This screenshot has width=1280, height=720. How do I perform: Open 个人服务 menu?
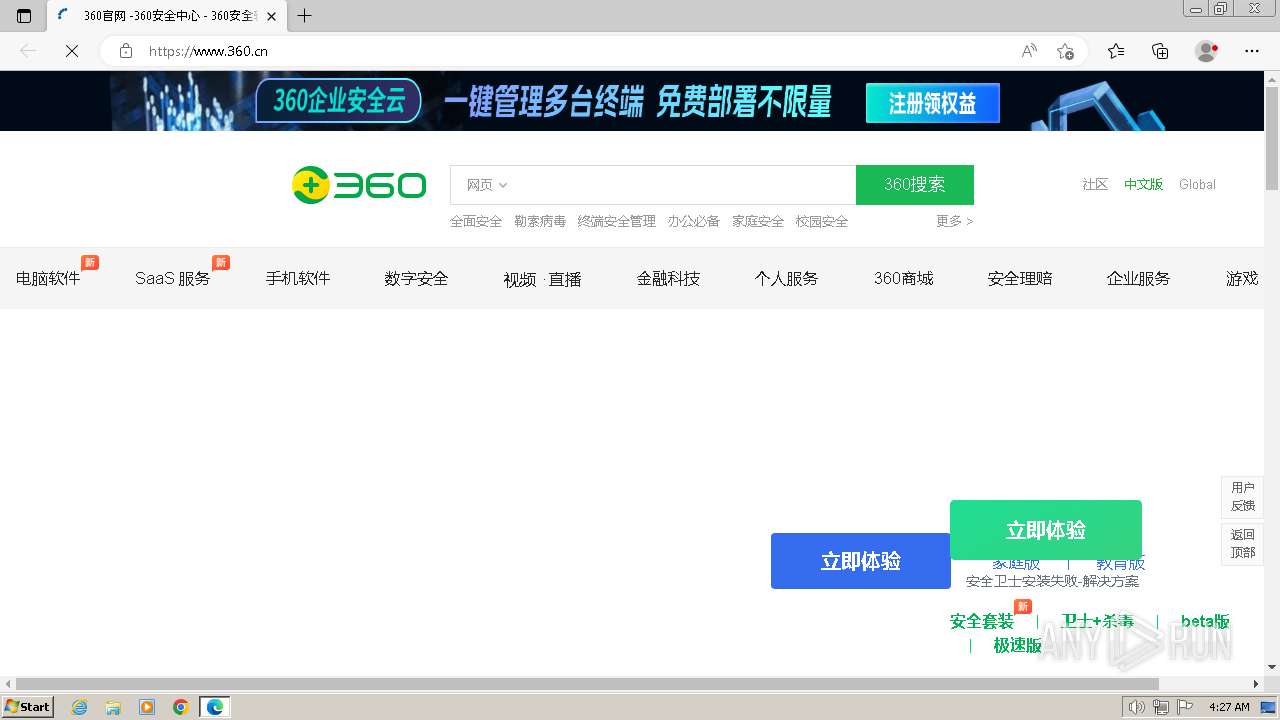786,279
